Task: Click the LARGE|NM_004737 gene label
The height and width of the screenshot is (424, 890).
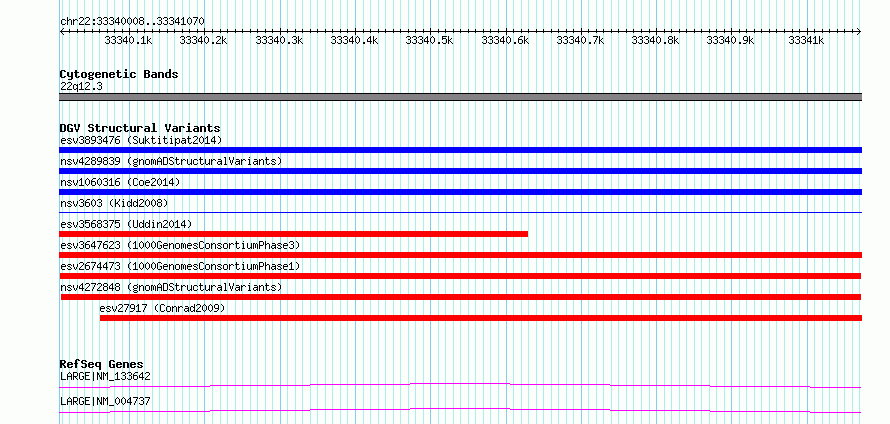Action: tap(105, 401)
